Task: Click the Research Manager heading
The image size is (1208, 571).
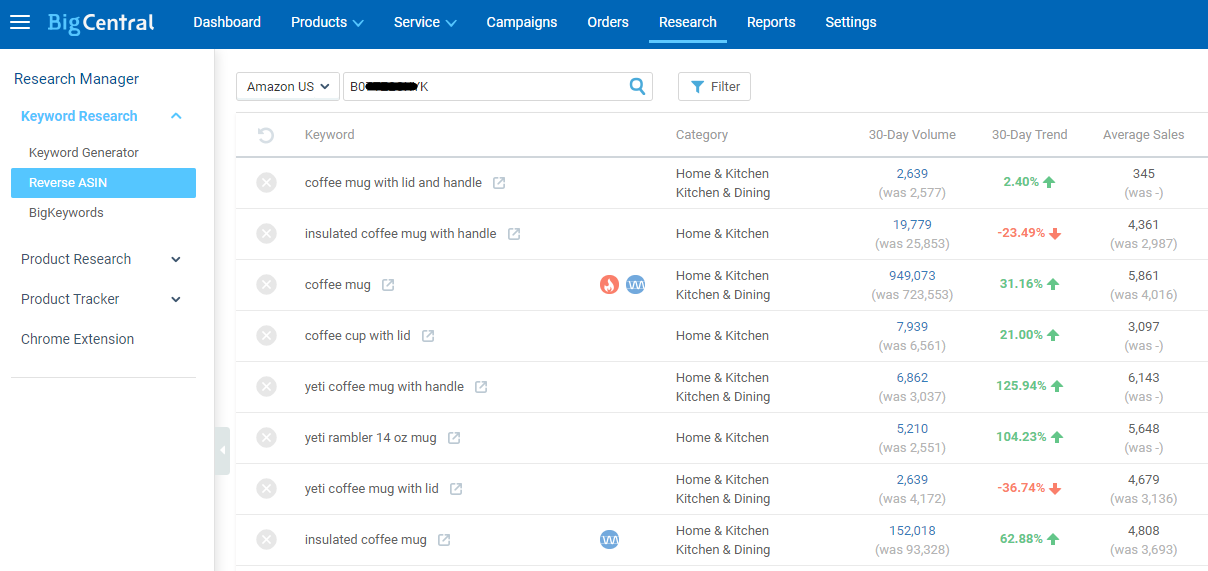Action: 76,79
